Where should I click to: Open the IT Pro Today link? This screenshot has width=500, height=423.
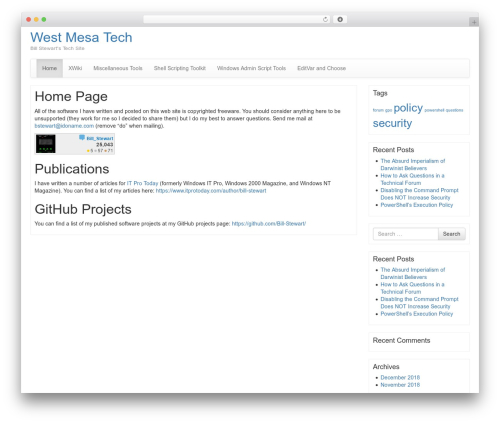[142, 183]
